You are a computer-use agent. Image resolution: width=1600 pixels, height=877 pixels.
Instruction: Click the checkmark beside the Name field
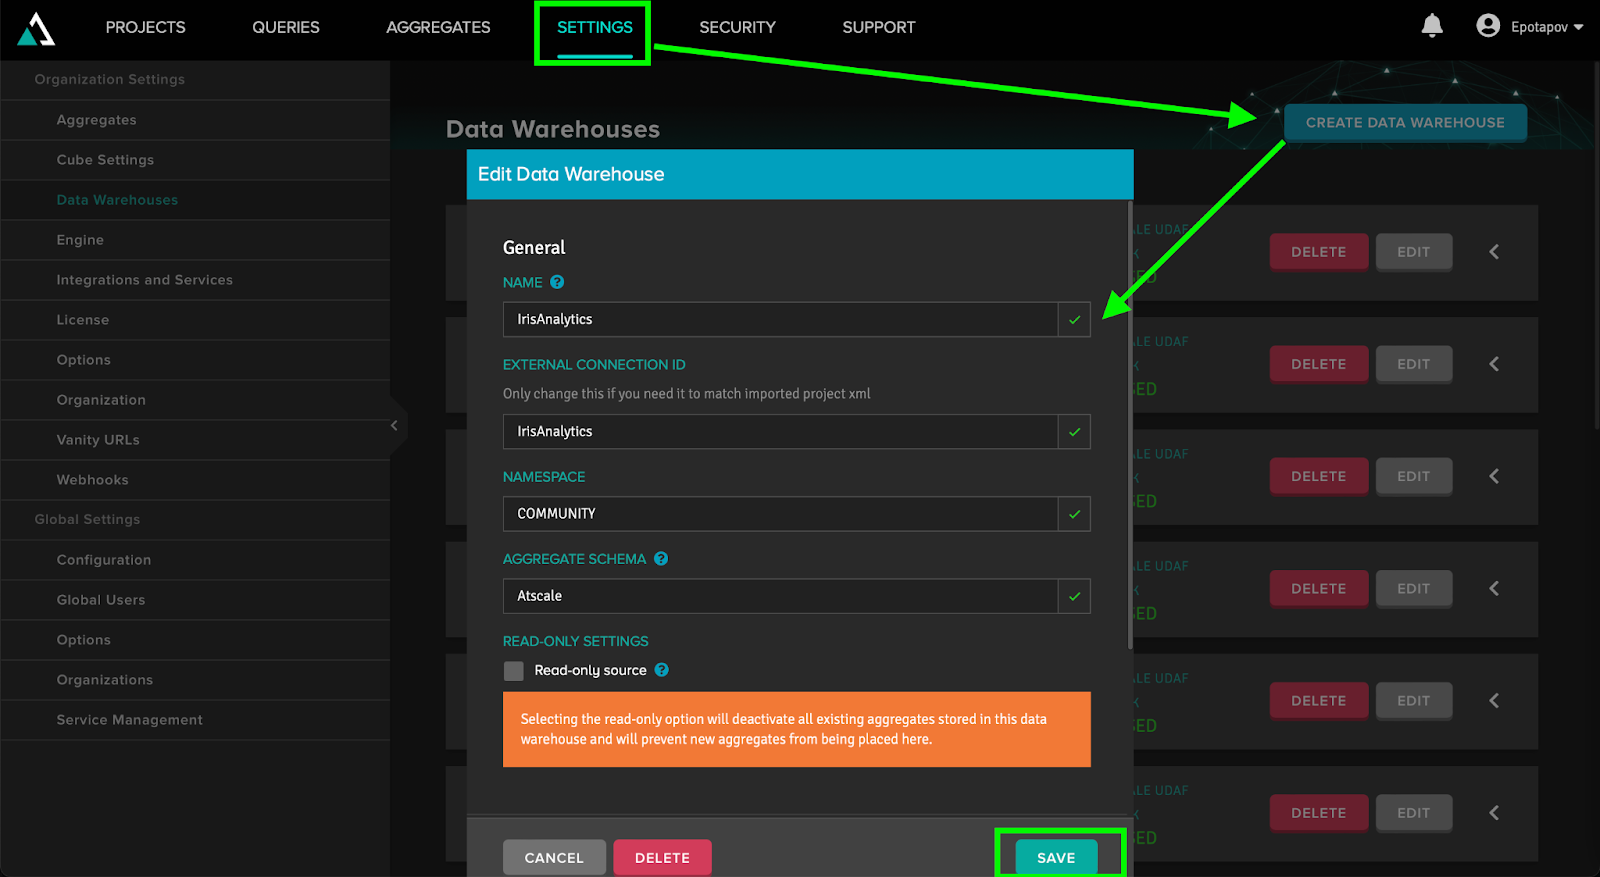pyautogui.click(x=1074, y=320)
